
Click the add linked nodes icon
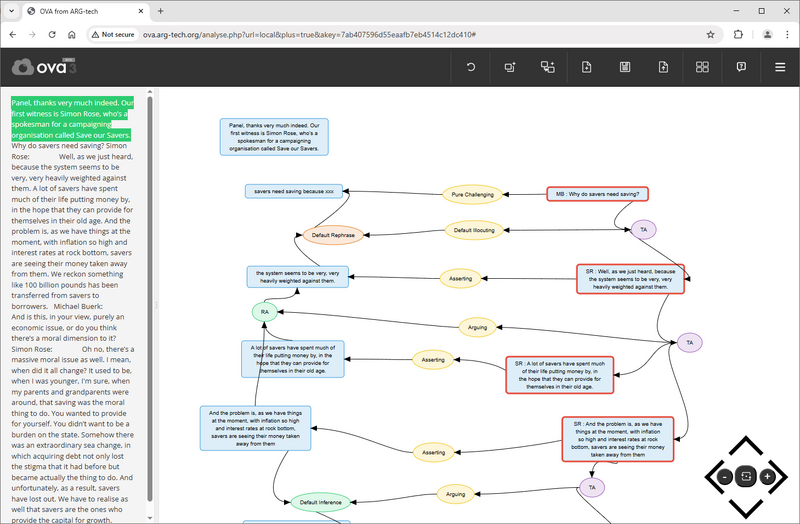(x=548, y=67)
